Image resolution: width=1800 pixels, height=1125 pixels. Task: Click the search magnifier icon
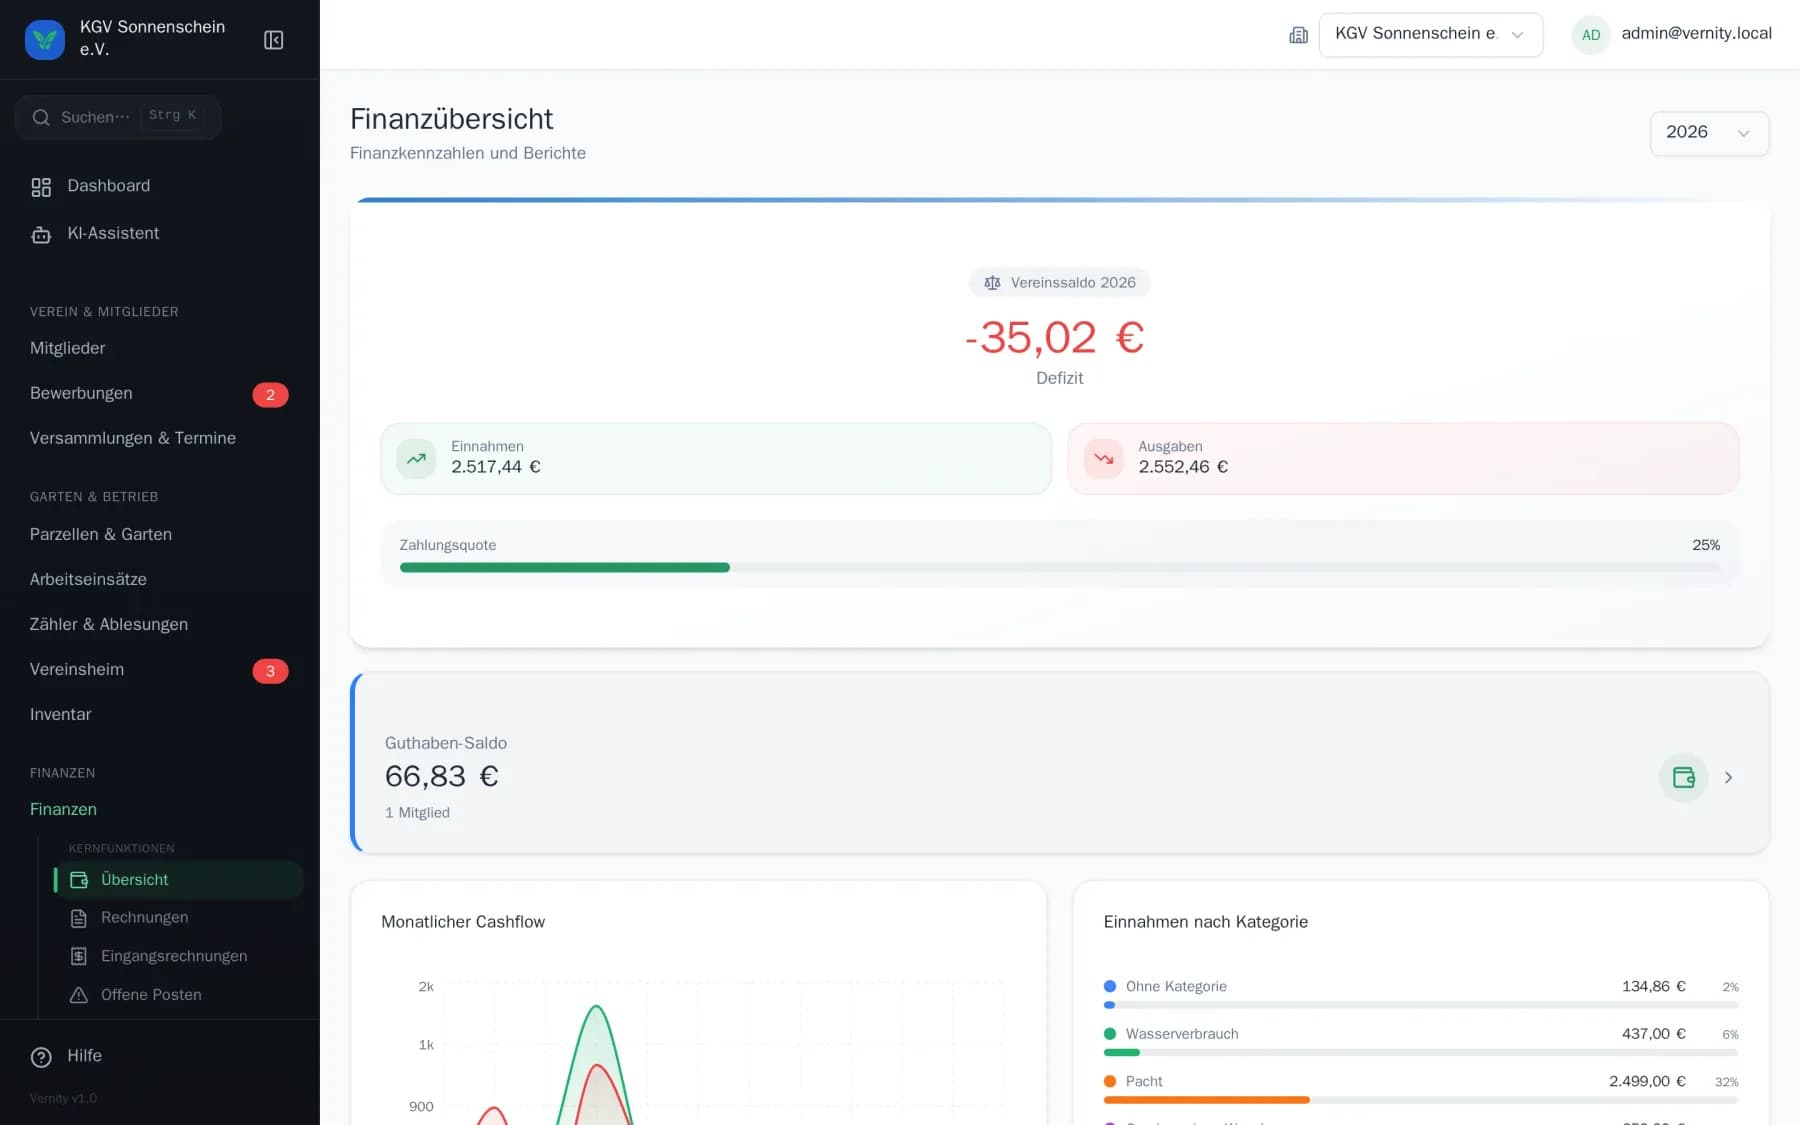click(41, 117)
